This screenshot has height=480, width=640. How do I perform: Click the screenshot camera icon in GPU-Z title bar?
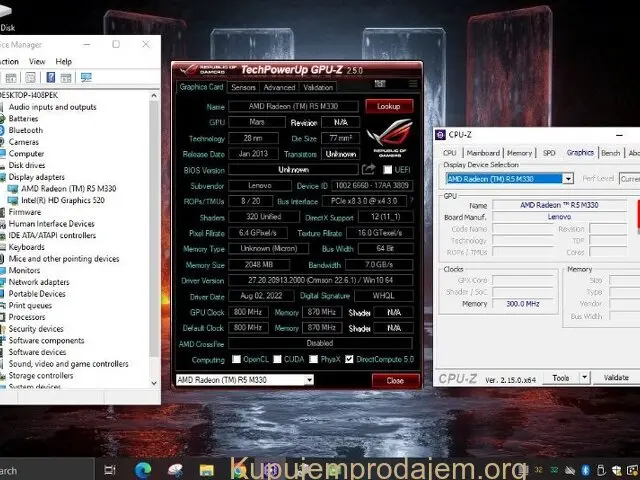(x=382, y=84)
